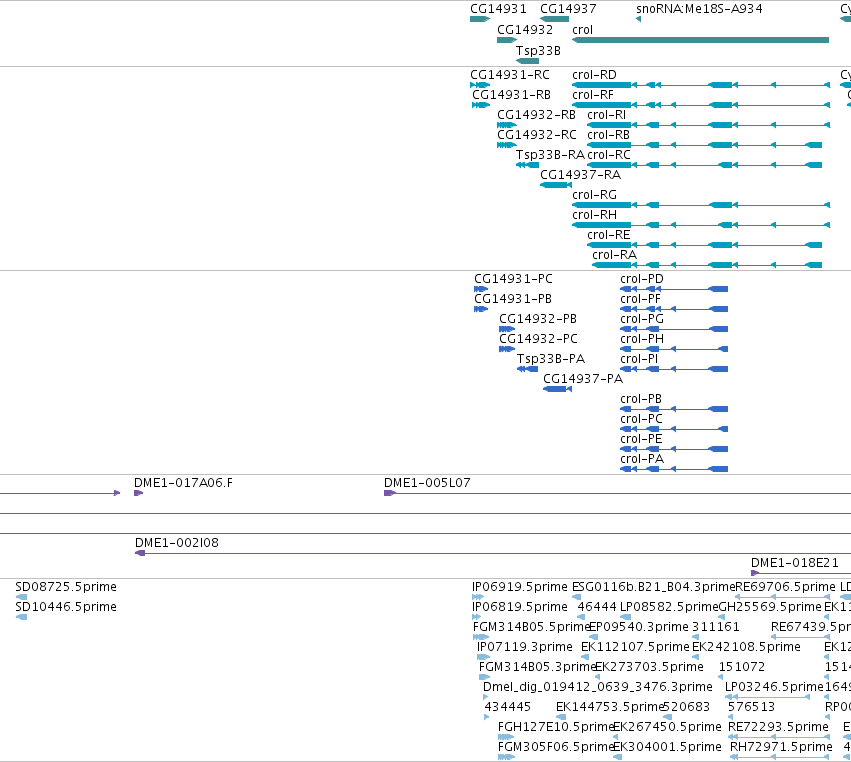Open the crol-RF transcript label
Image resolution: width=851 pixels, height=762 pixels.
[x=593, y=94]
